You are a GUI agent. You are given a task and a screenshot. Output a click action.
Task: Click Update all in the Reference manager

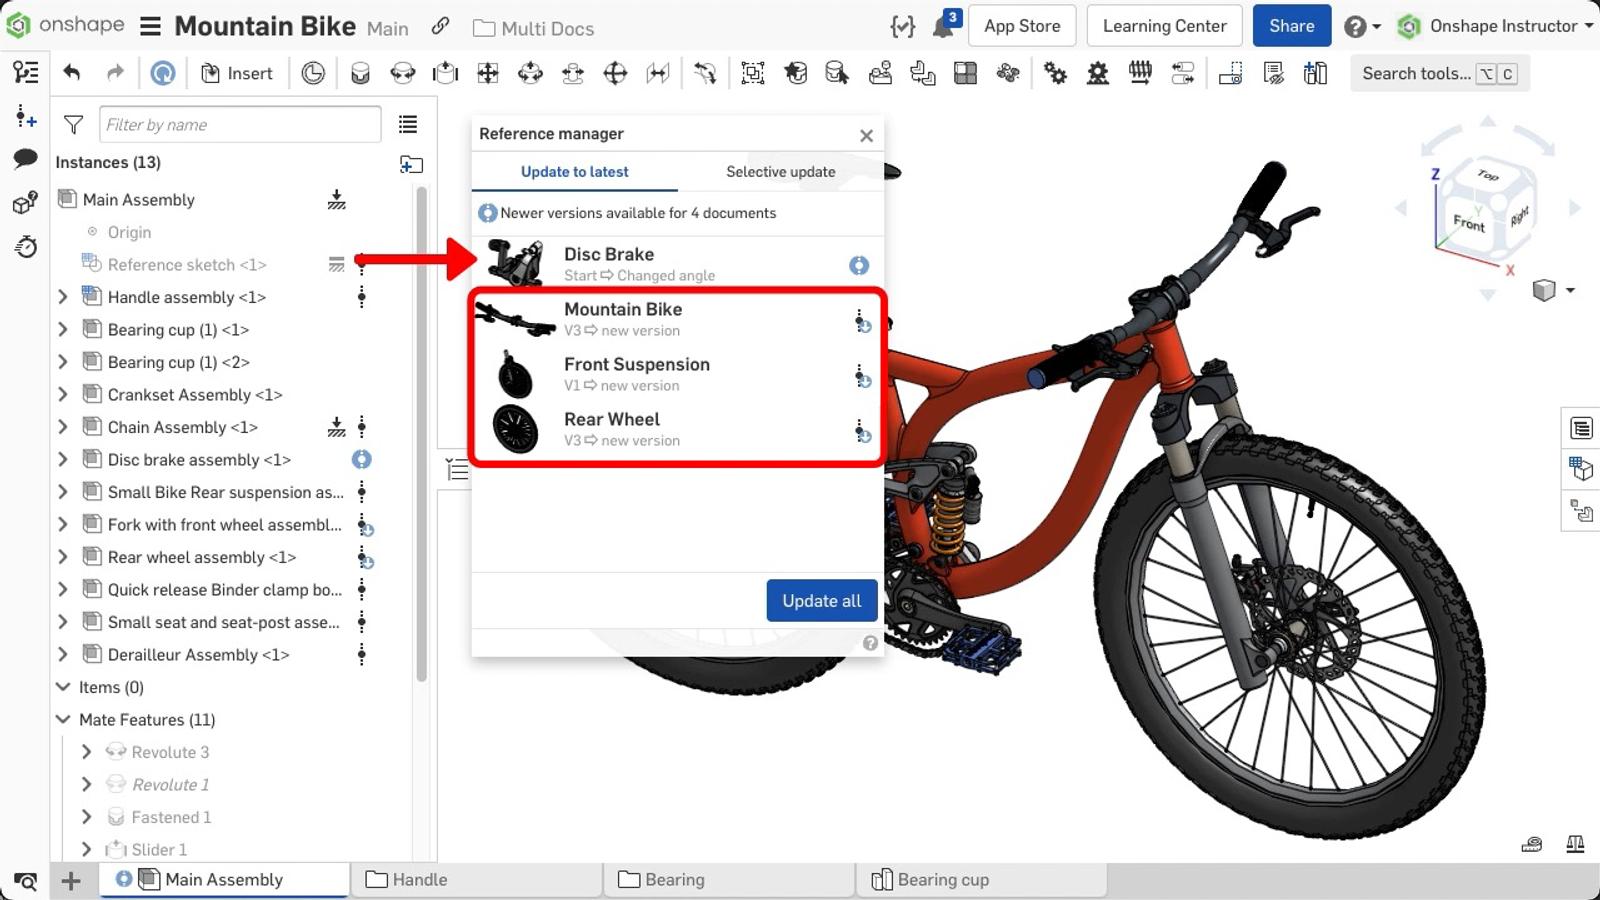[x=821, y=600]
